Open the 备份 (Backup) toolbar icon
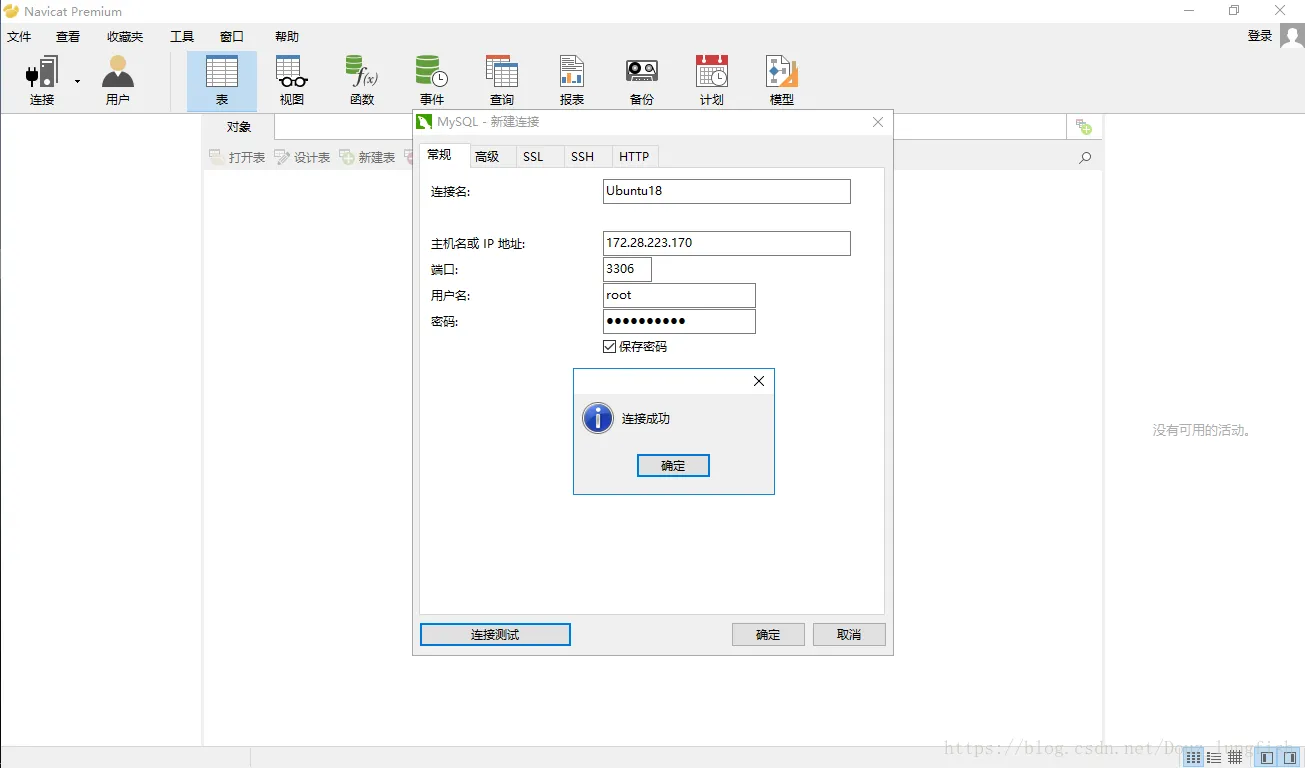 [642, 81]
